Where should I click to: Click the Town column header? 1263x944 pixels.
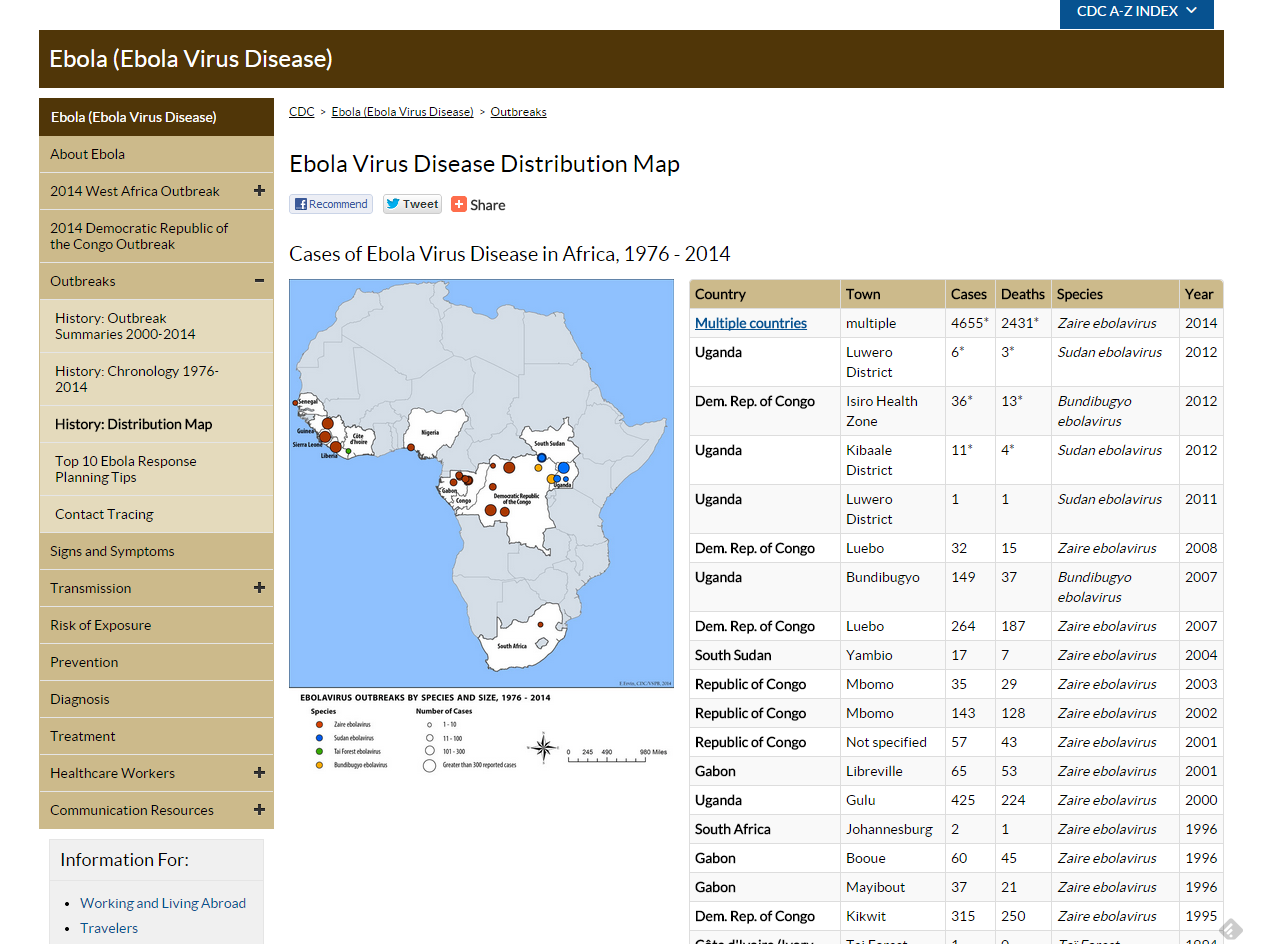click(x=893, y=294)
